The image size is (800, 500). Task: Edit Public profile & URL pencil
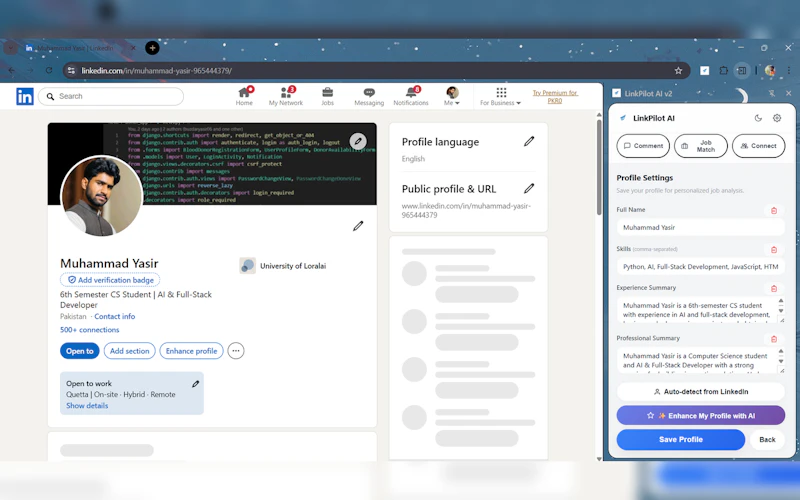529,188
